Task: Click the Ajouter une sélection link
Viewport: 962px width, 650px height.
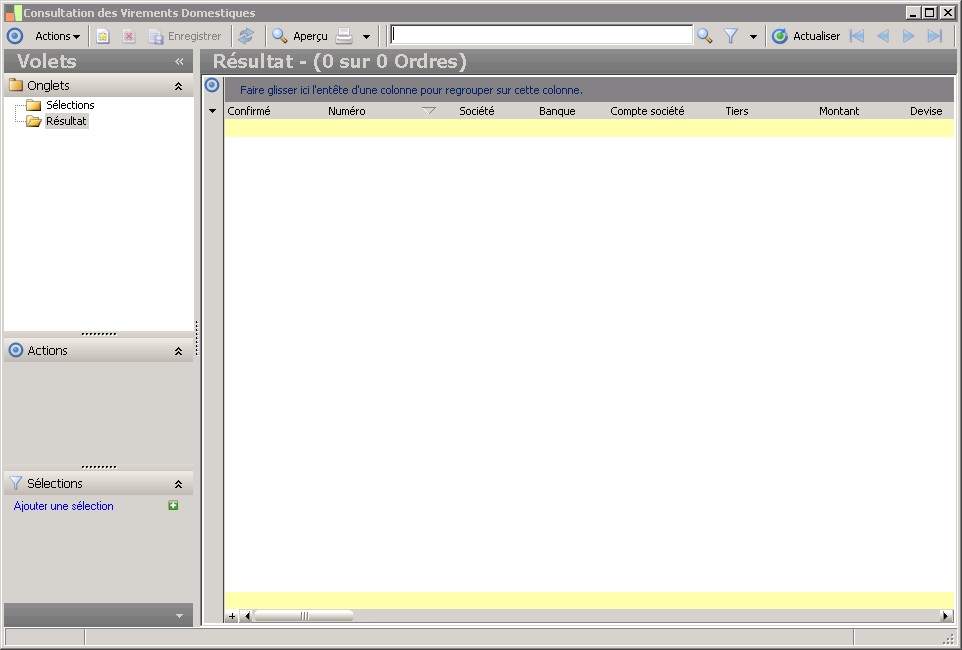Action: pyautogui.click(x=63, y=506)
